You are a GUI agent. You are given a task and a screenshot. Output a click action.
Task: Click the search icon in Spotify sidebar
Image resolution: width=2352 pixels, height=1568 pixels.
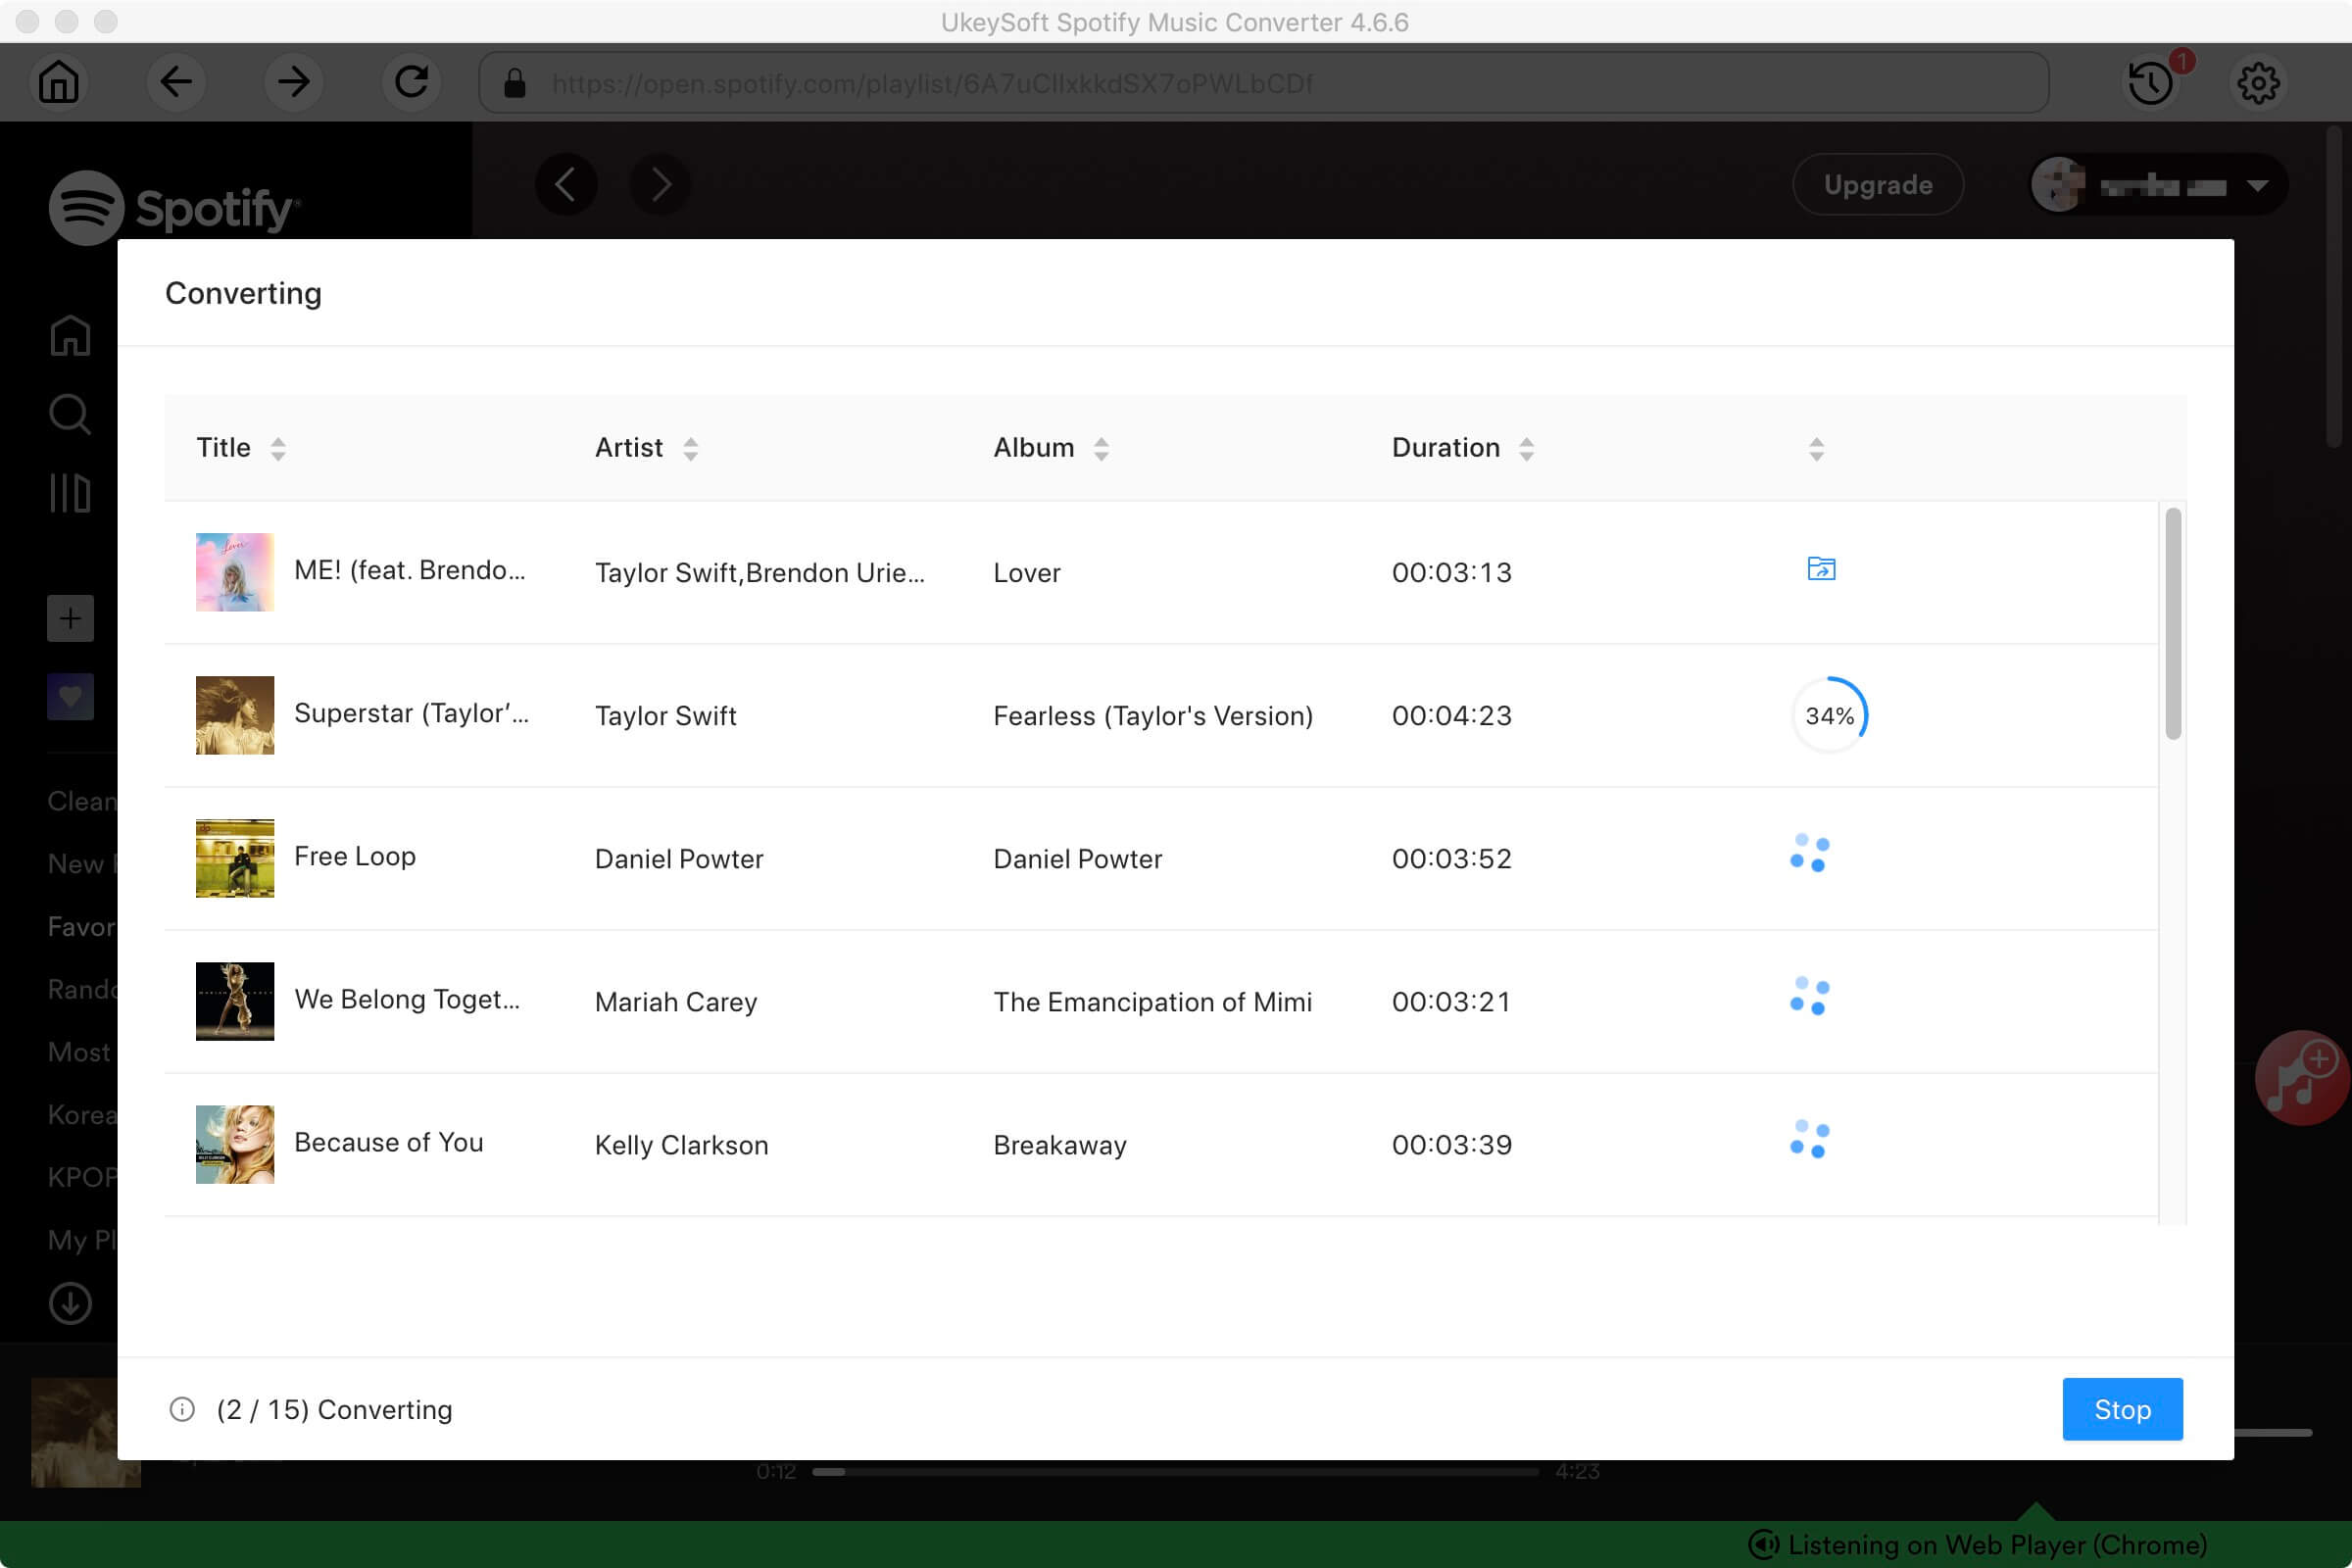pos(69,413)
